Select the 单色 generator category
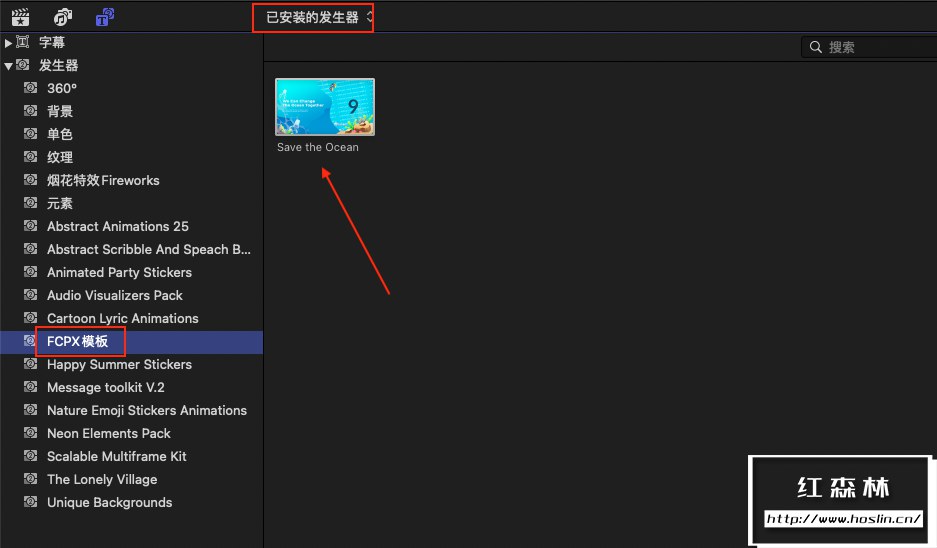 pos(131,134)
